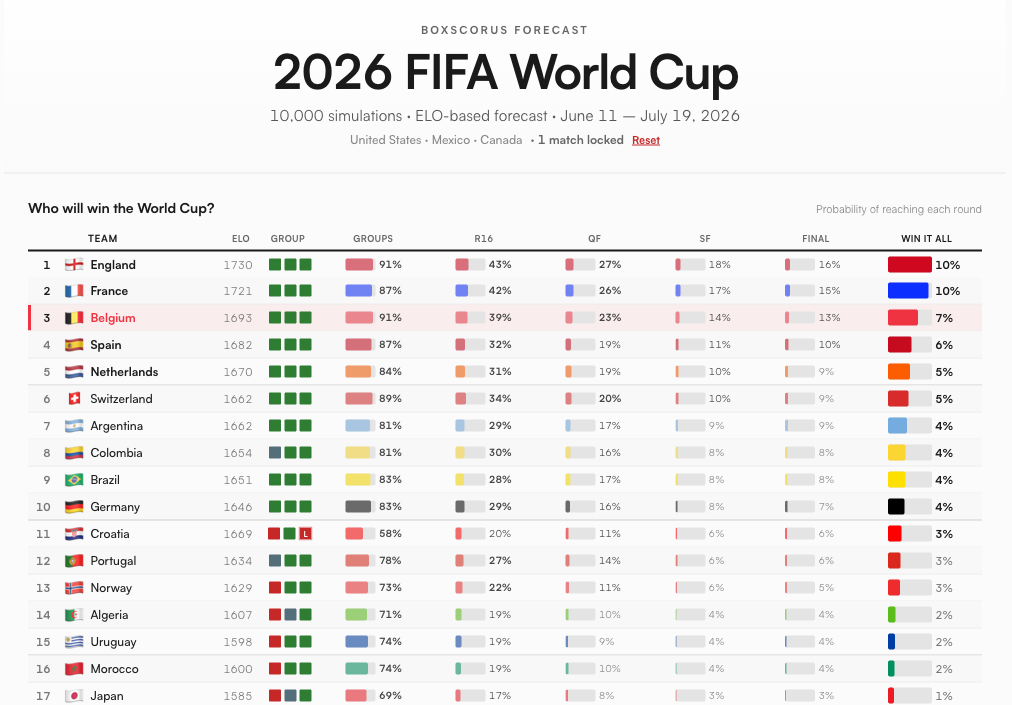Click the Croatia flag icon
This screenshot has height=705, width=1012.
pyautogui.click(x=73, y=533)
